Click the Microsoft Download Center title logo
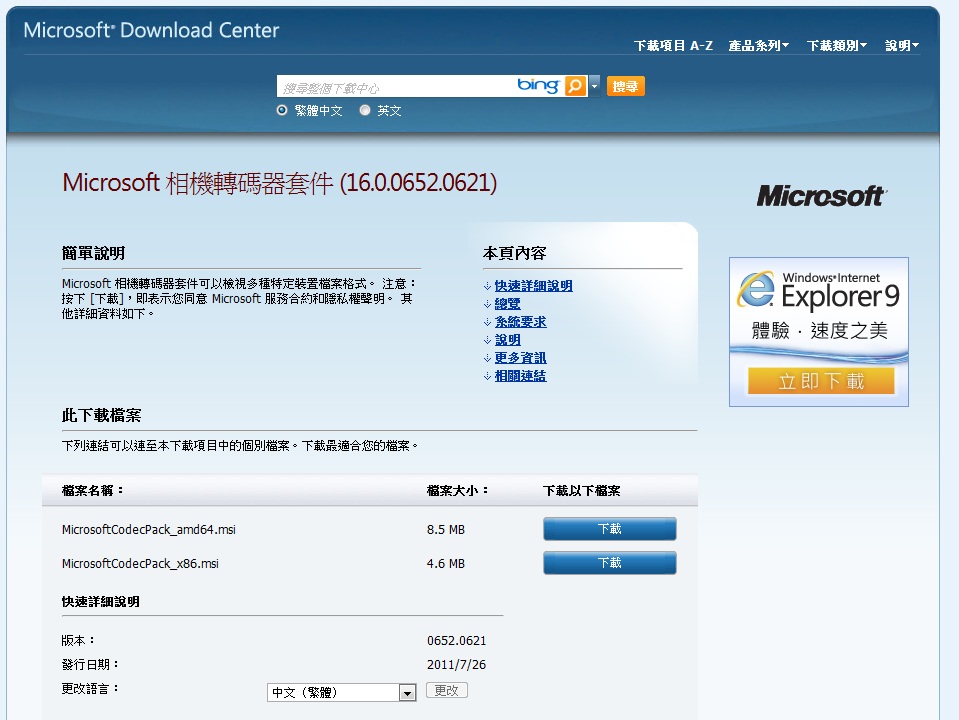The width and height of the screenshot is (959, 720). [x=151, y=30]
